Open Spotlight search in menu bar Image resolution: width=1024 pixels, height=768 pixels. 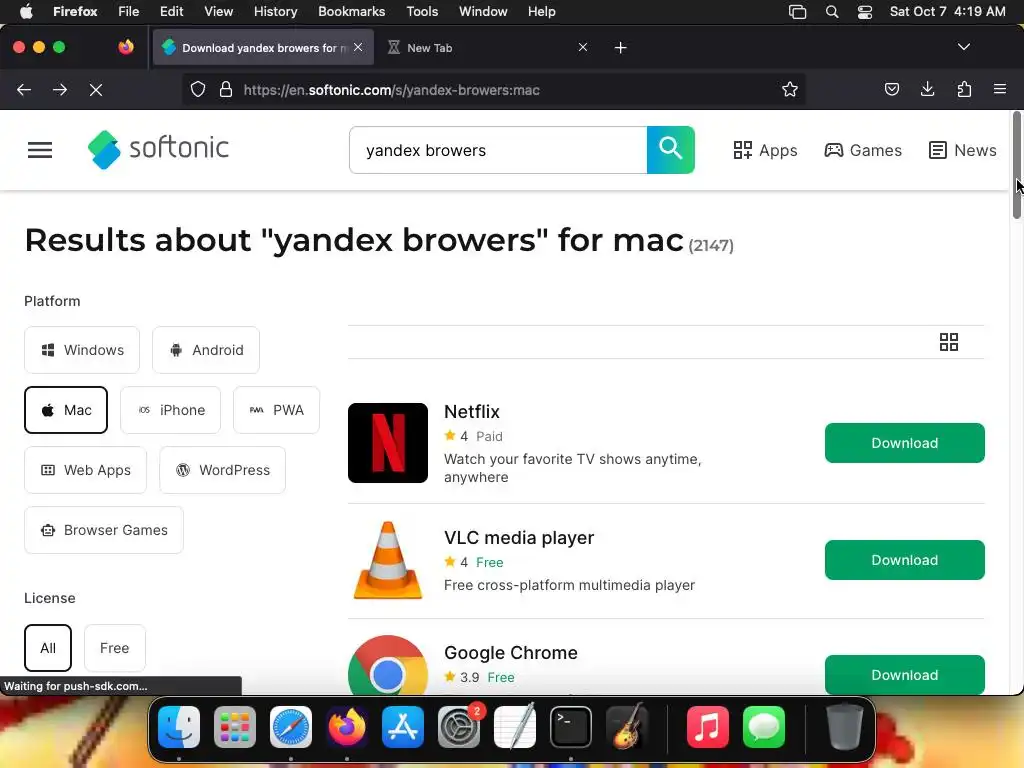tap(831, 11)
